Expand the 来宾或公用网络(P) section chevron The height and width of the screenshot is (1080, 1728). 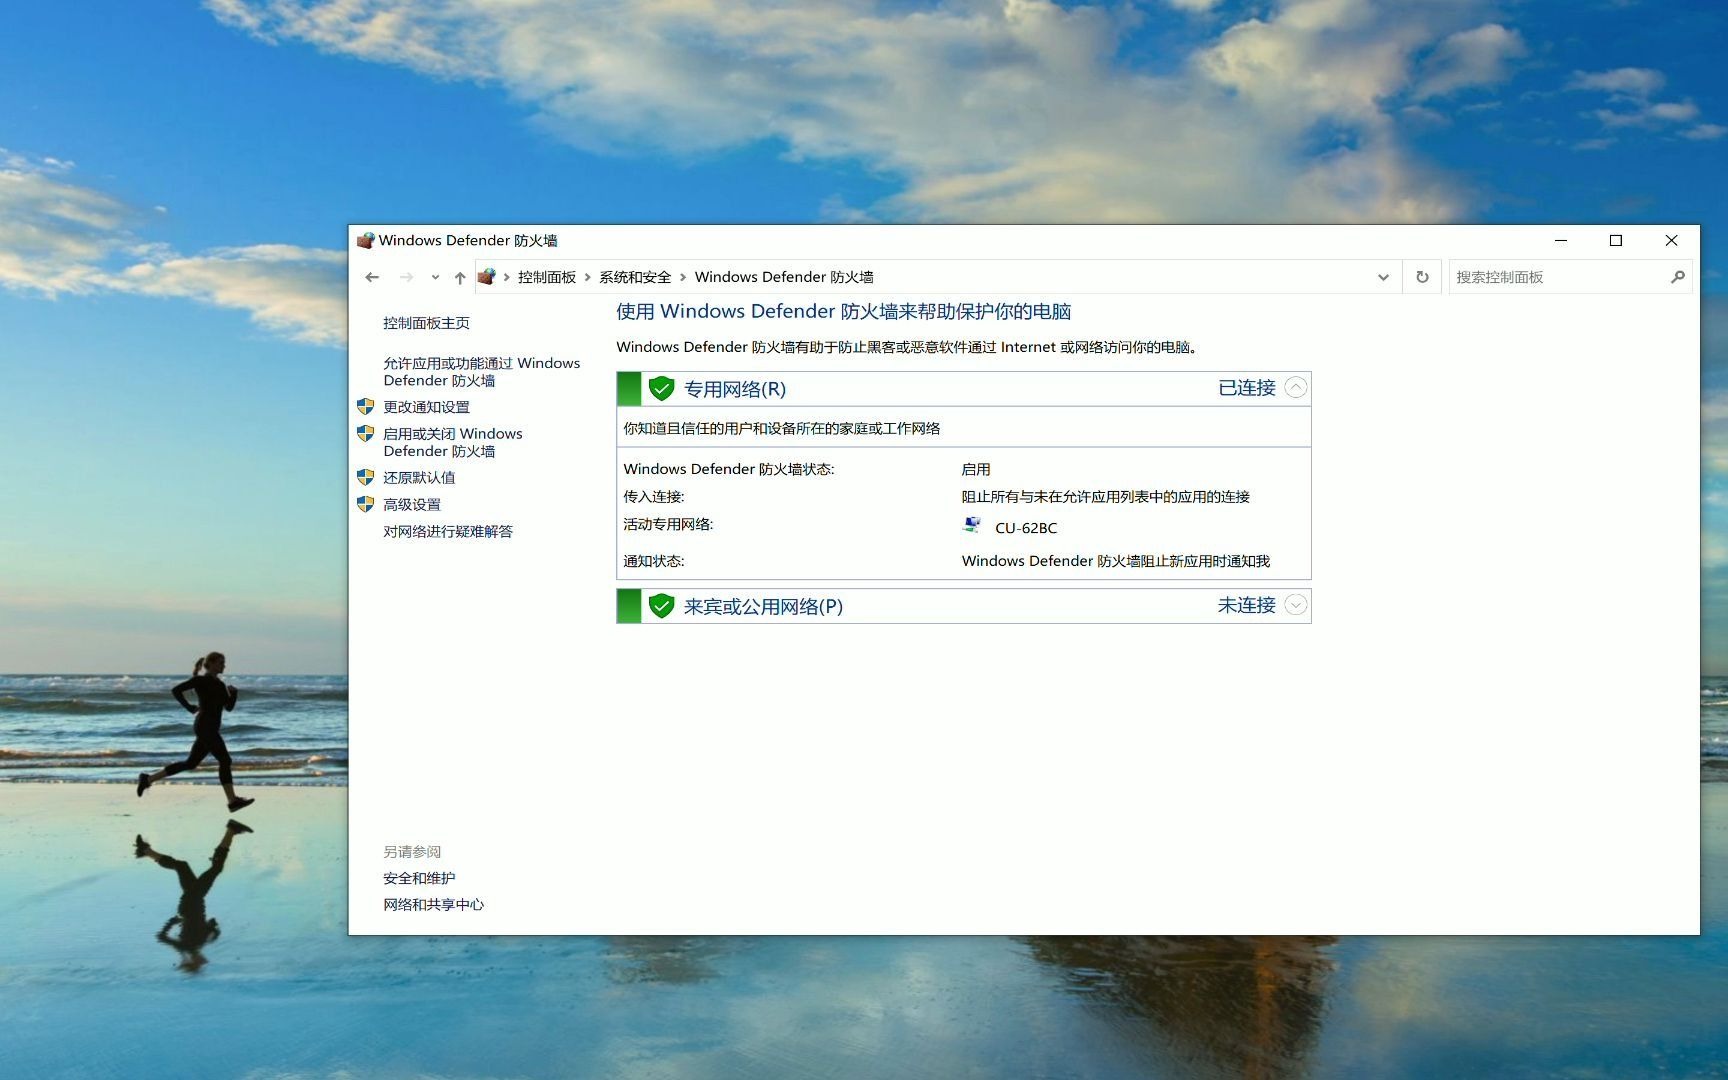1296,605
